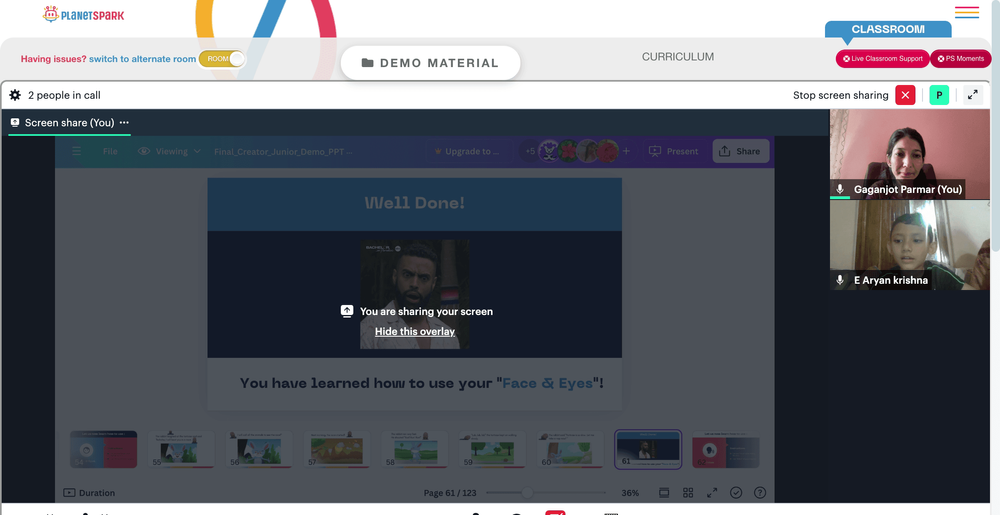1000x515 pixels.
Task: Click PS Moments button
Action: (x=961, y=59)
